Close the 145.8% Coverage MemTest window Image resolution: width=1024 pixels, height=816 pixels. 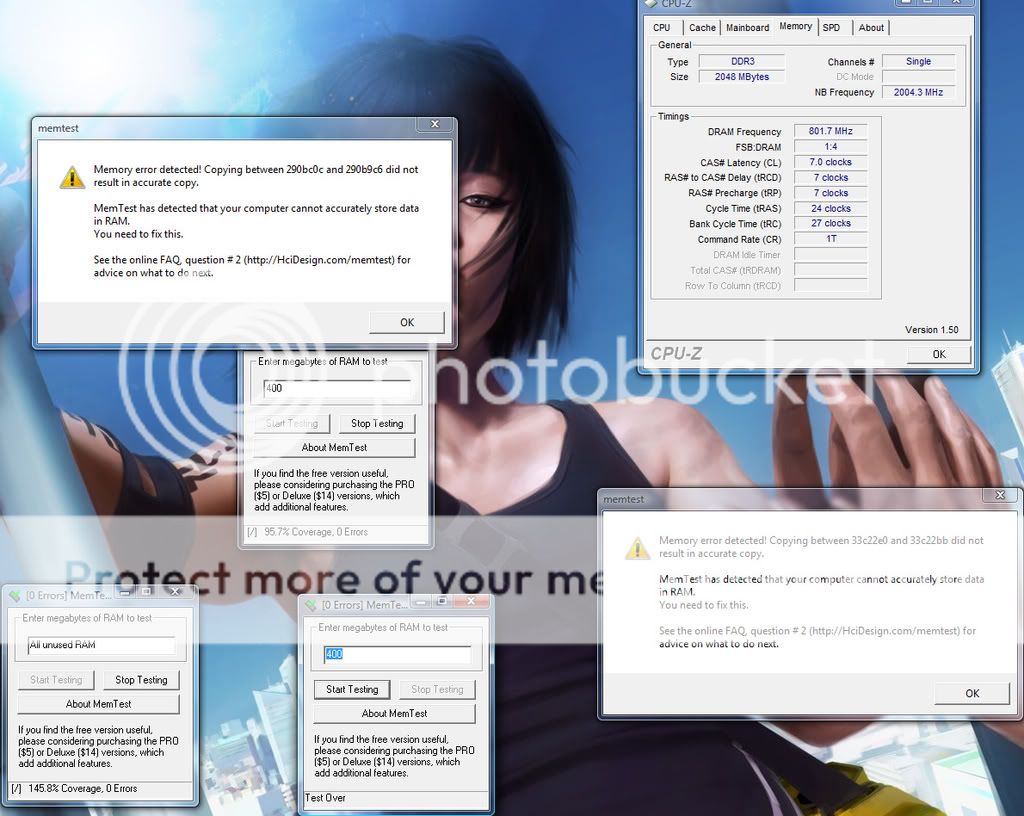tap(175, 591)
